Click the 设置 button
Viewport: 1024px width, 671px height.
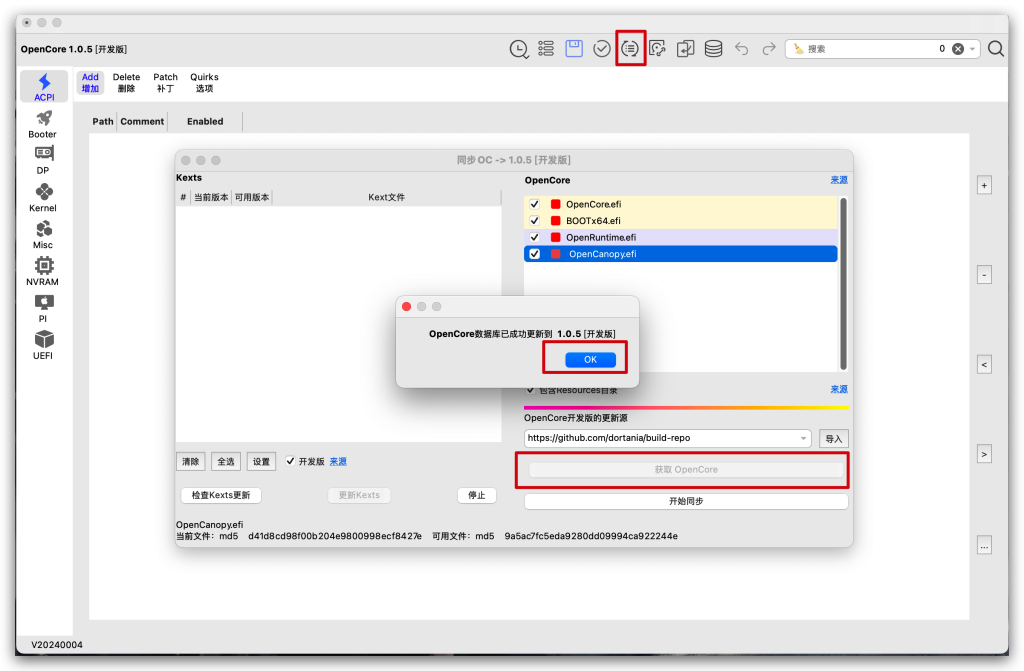pos(261,461)
